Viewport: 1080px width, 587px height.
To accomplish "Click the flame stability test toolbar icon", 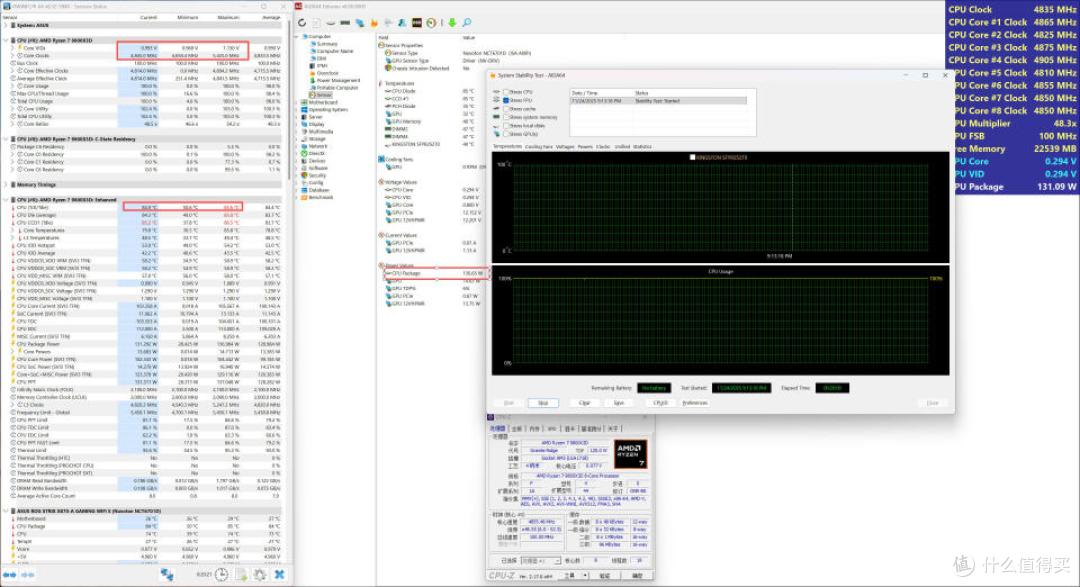I will coord(374,23).
